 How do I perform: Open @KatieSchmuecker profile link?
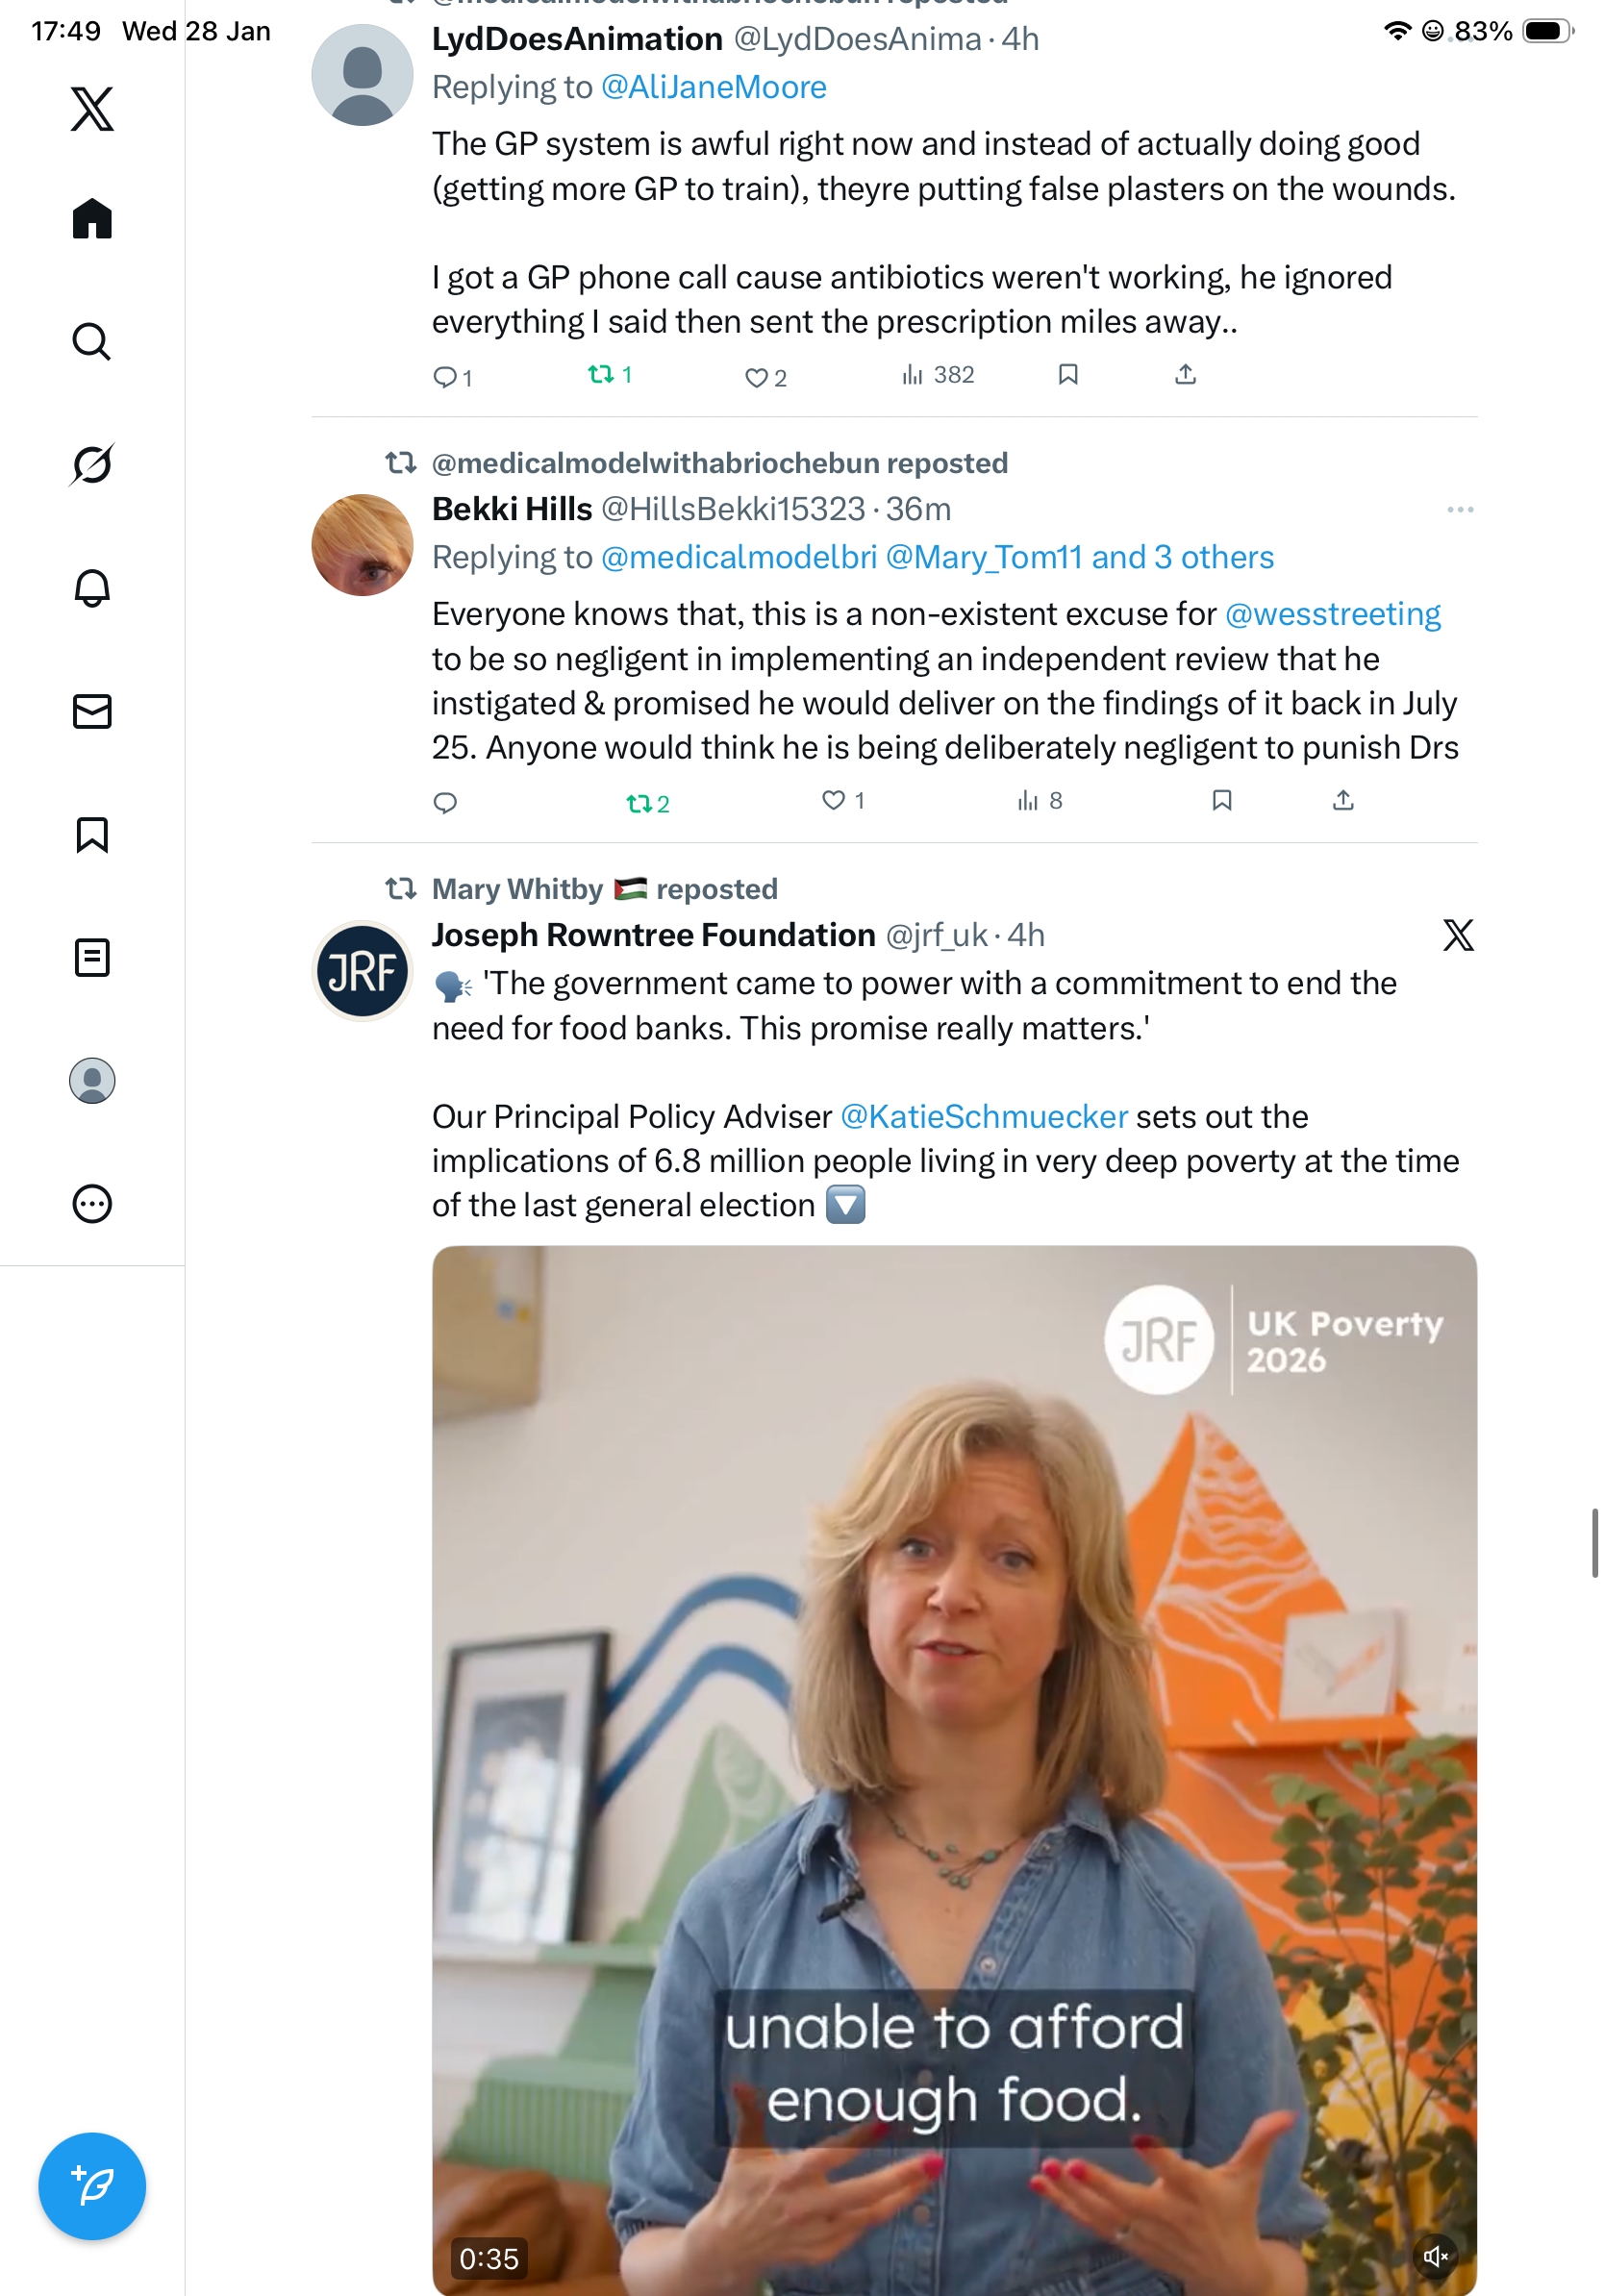984,1116
